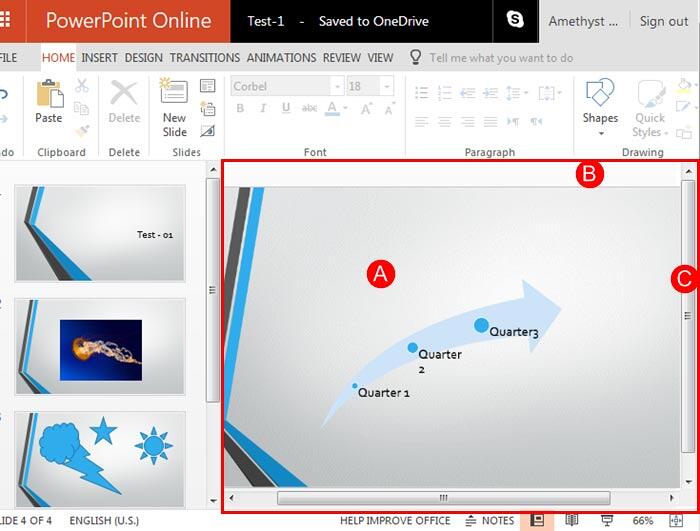The width and height of the screenshot is (700, 531).
Task: Click the Shape Fill paint bucket icon
Action: tap(684, 85)
